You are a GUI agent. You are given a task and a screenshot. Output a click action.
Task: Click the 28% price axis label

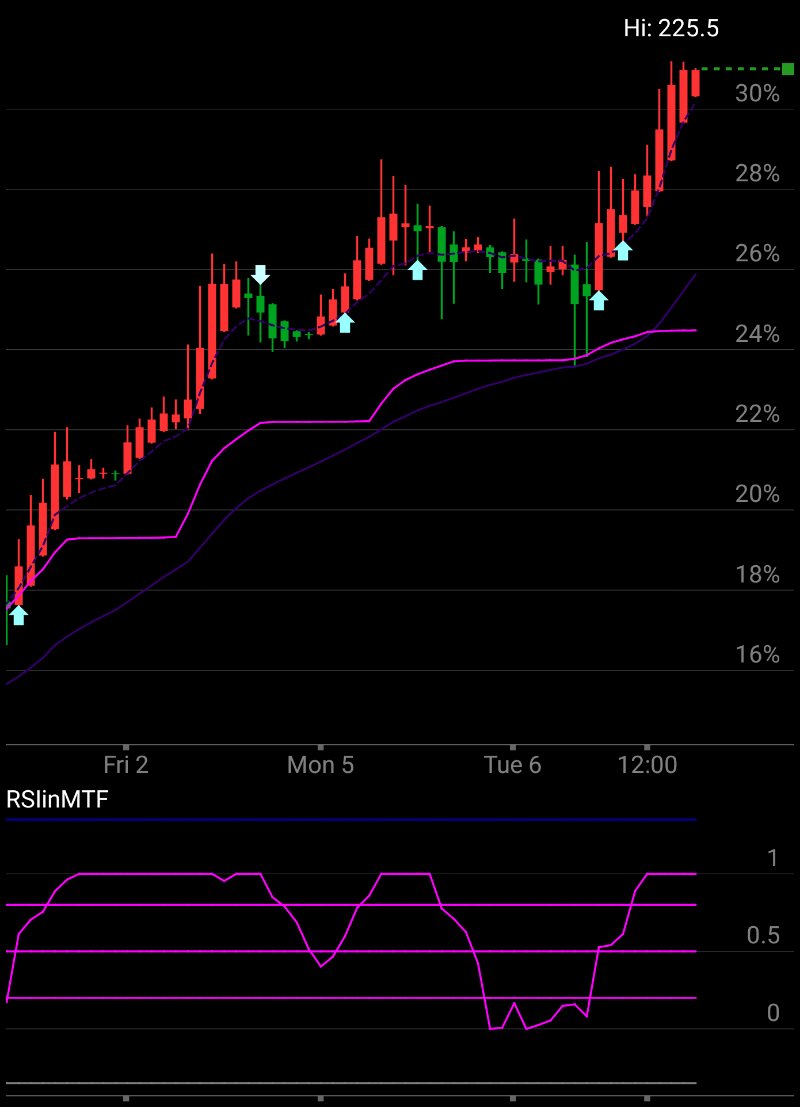pyautogui.click(x=757, y=174)
